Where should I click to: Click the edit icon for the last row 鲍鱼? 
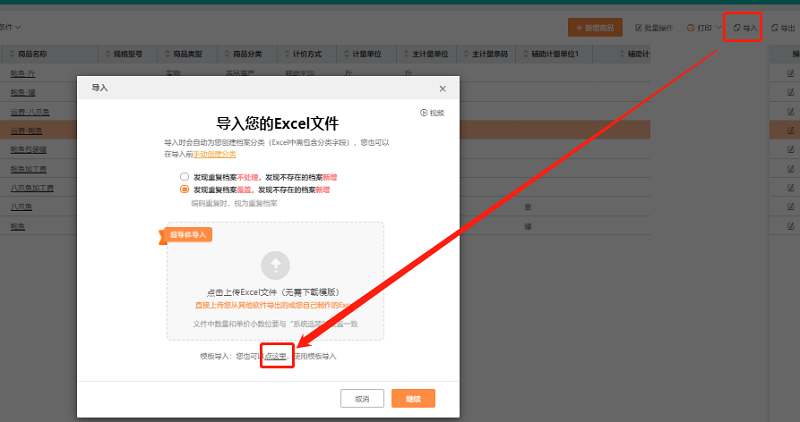791,226
